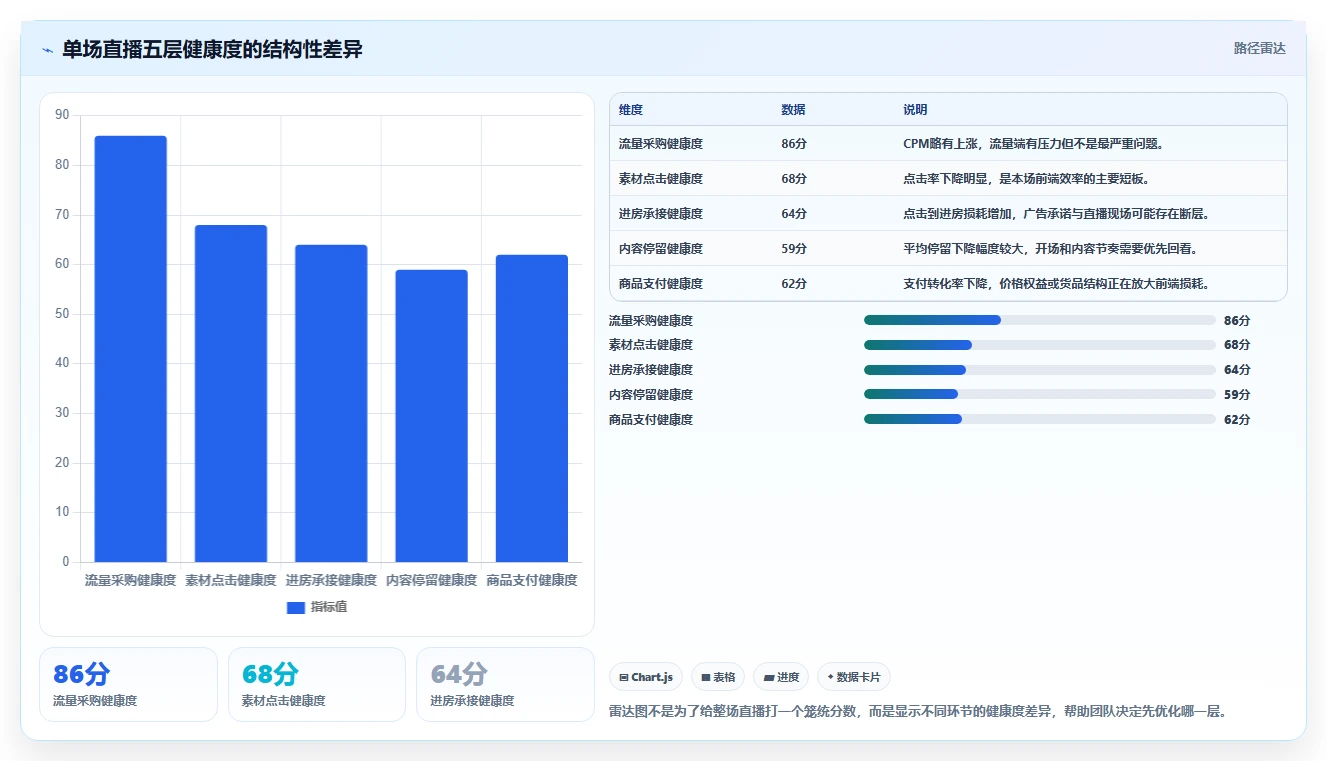Image resolution: width=1327 pixels, height=761 pixels.
Task: Click the 62分 value beside 商品支付 progress bar
Action: click(1237, 420)
